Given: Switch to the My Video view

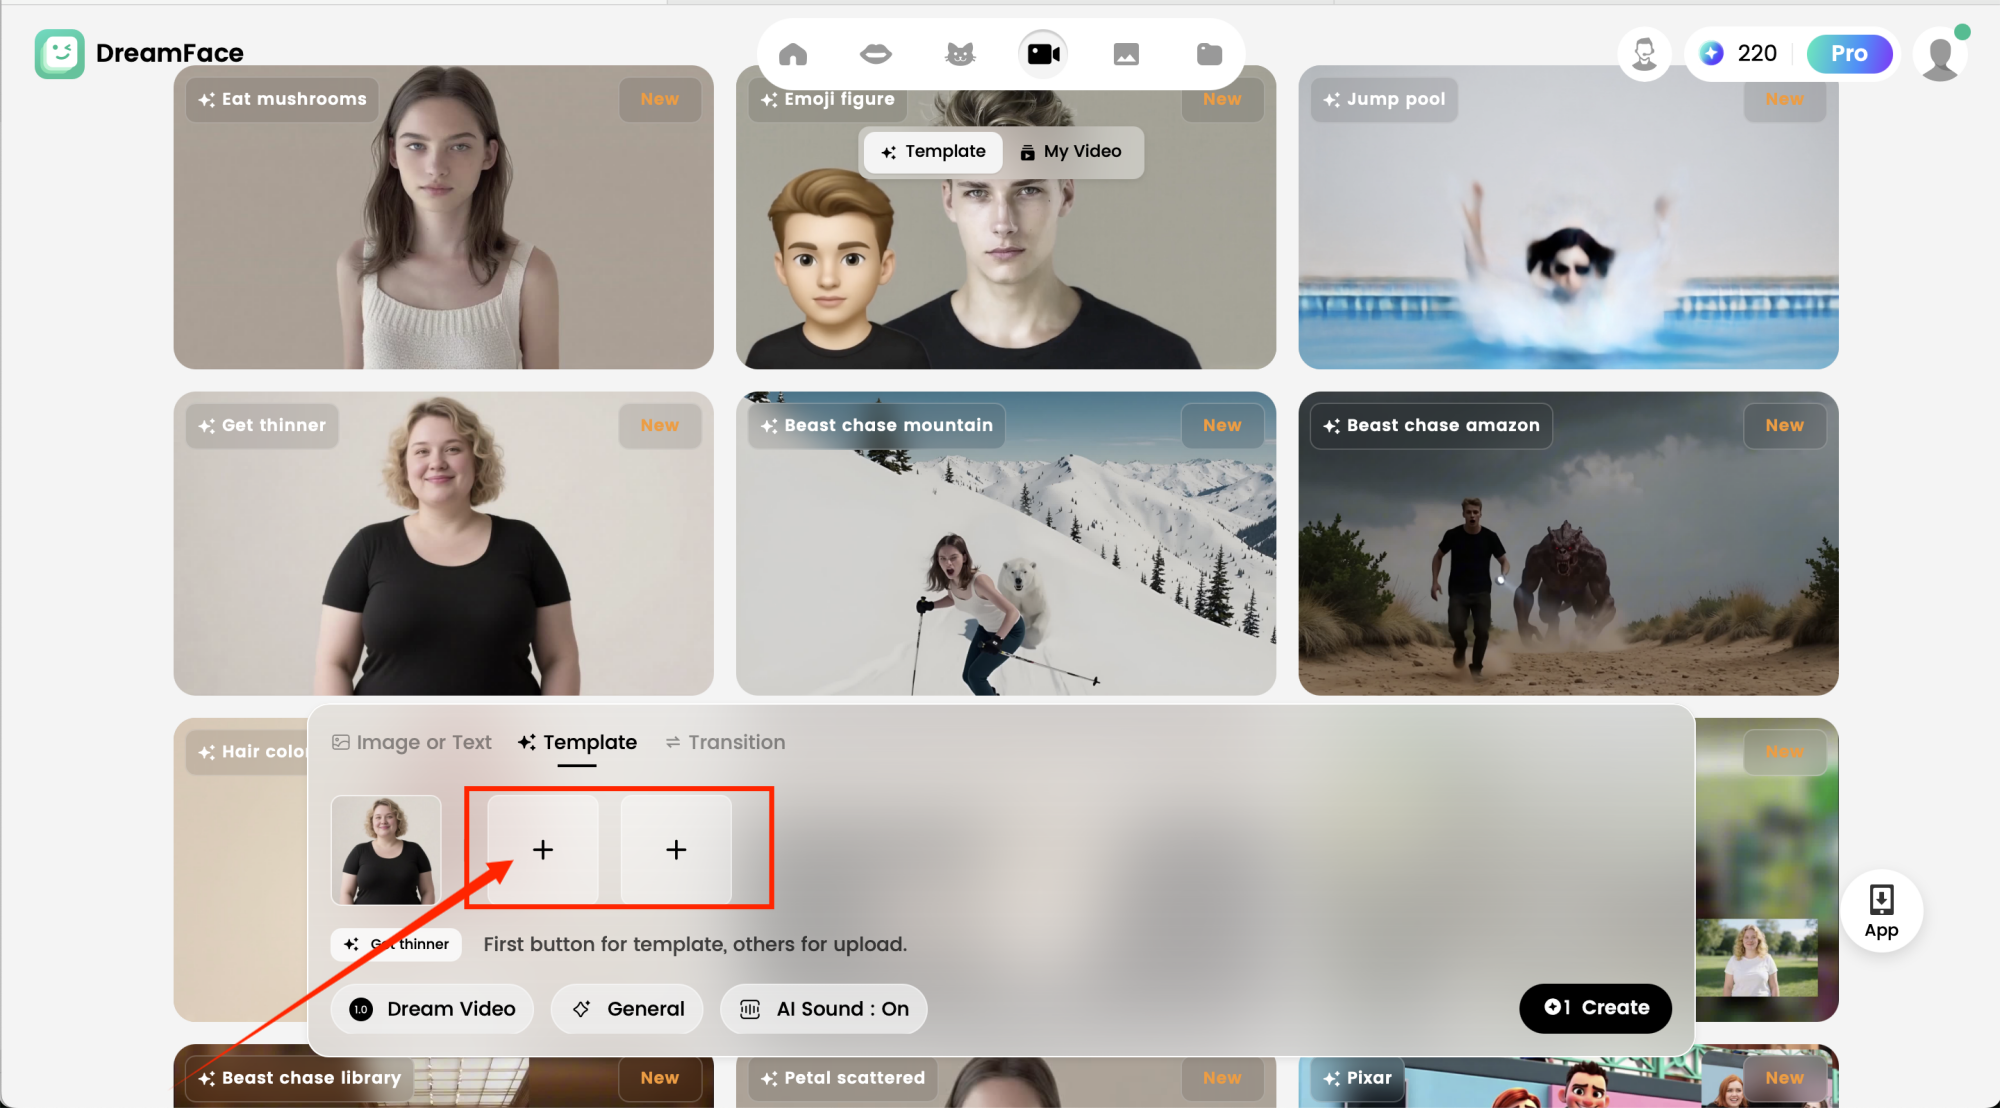Looking at the screenshot, I should pos(1071,152).
